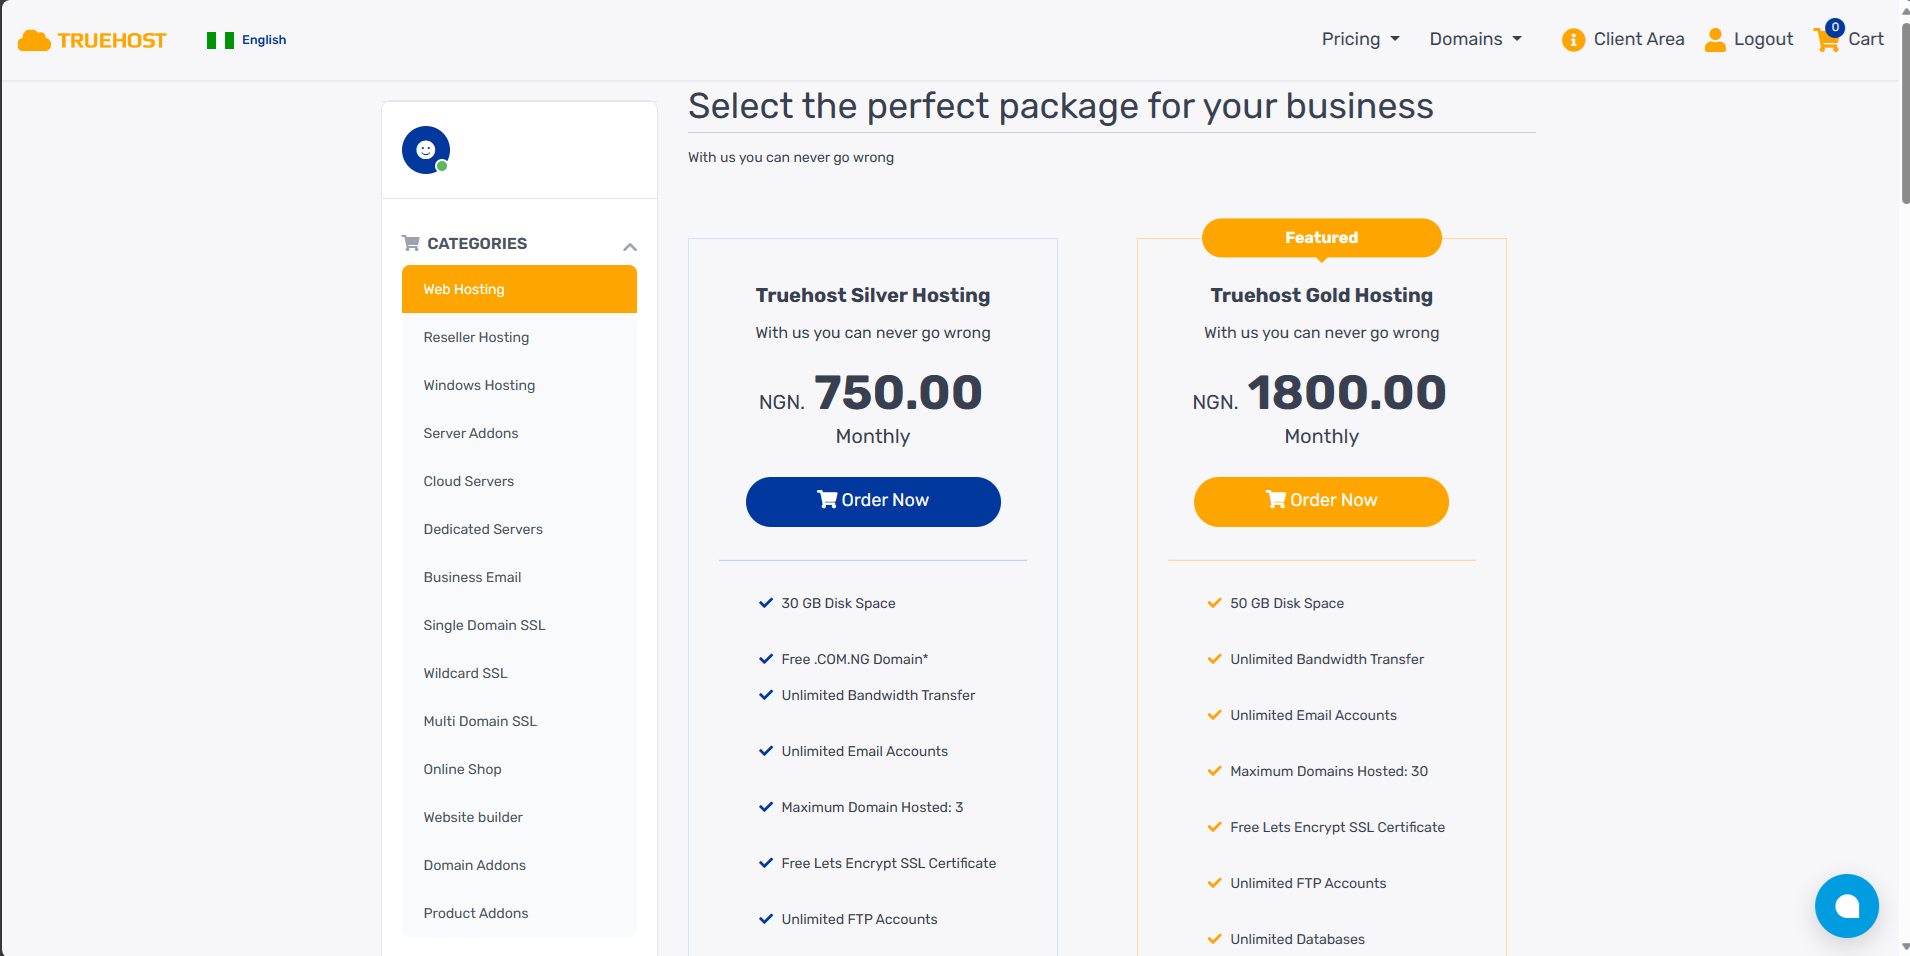This screenshot has height=956, width=1910.
Task: Switch to the Reseller Hosting category
Action: pyautogui.click(x=476, y=337)
